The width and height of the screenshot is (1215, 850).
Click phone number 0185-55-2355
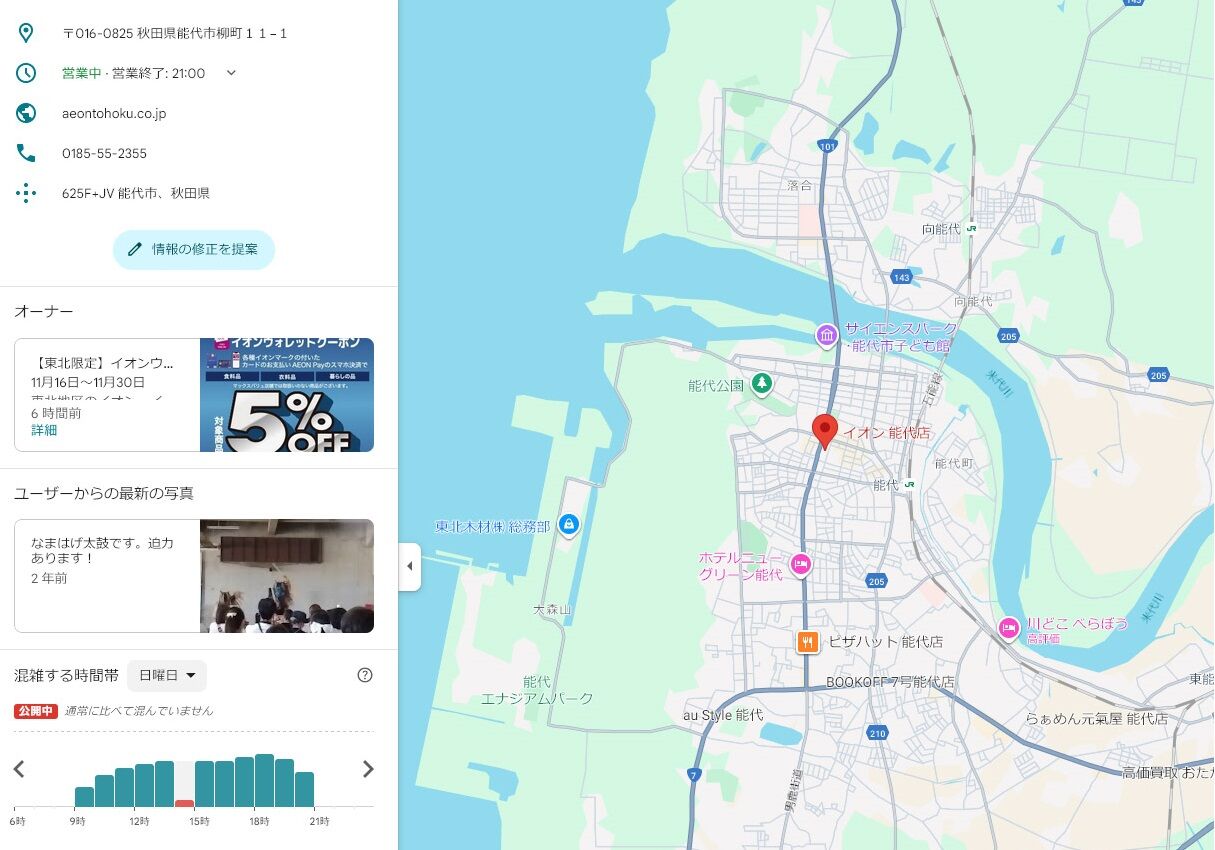[x=104, y=153]
